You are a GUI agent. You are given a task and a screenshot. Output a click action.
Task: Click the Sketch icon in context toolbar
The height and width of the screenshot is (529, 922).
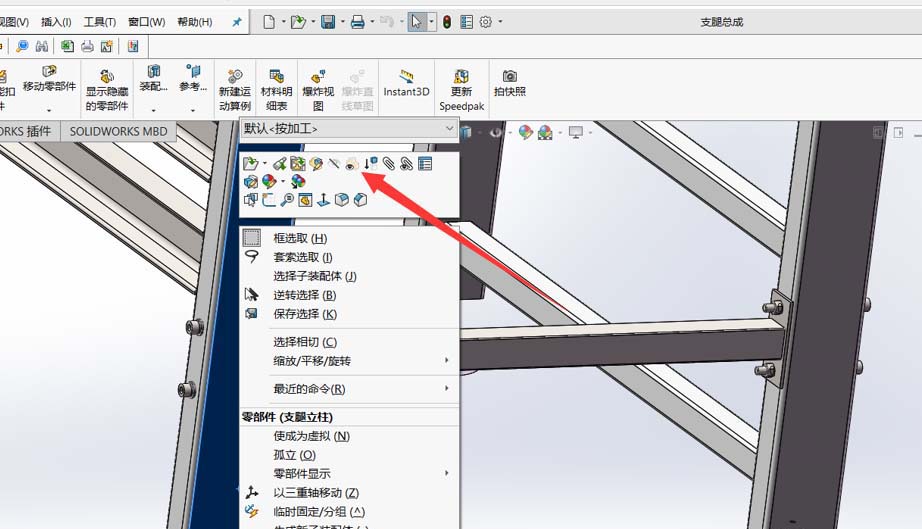coord(269,200)
